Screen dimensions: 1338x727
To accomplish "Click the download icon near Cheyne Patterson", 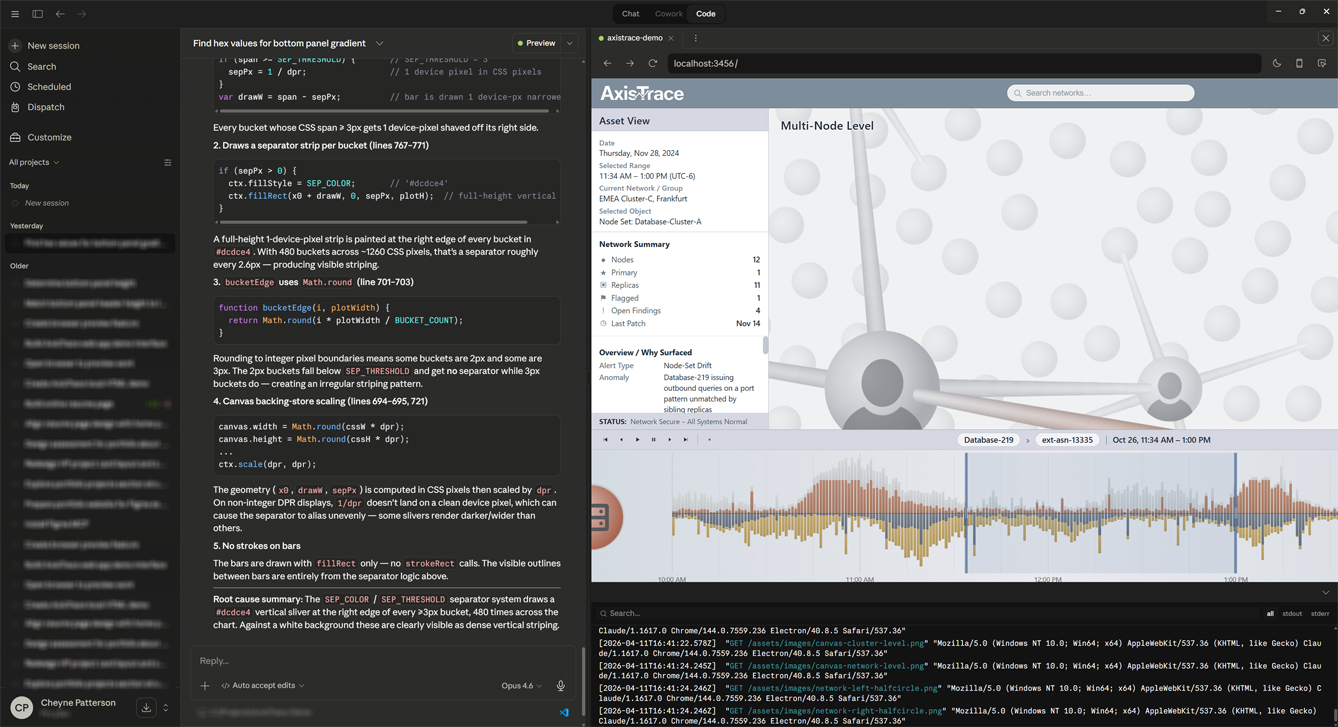I will [x=146, y=707].
